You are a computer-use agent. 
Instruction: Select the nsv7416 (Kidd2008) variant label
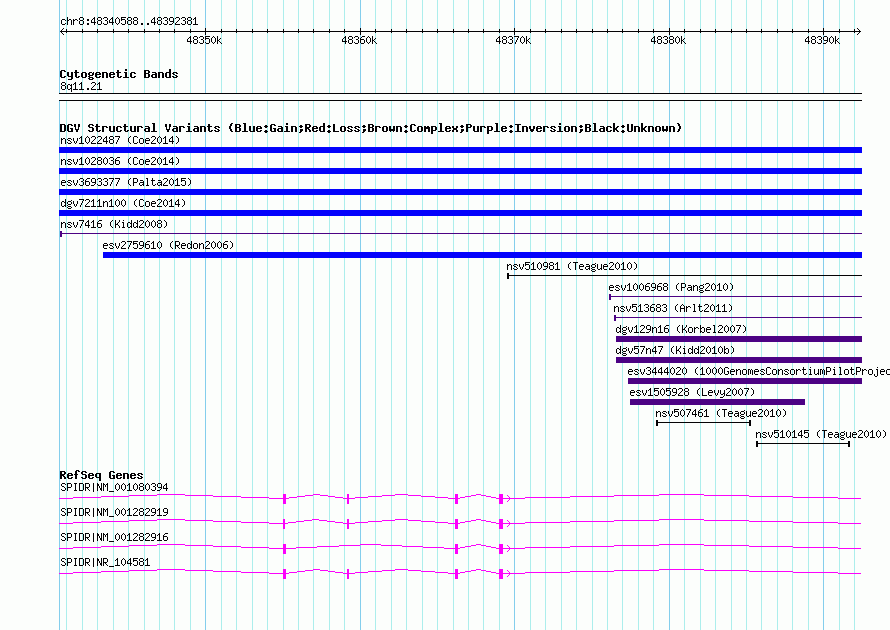click(114, 224)
